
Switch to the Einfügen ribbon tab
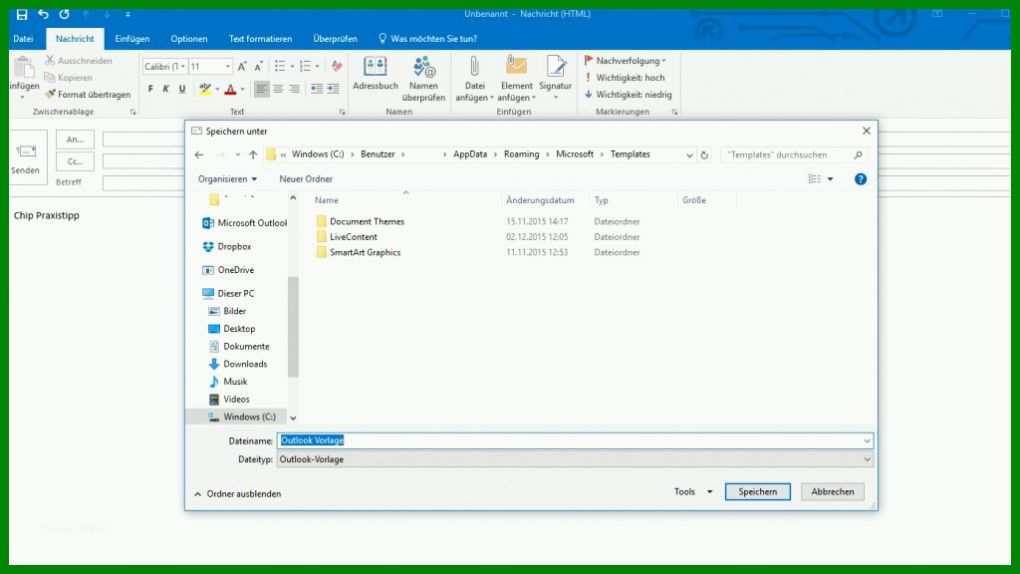(x=132, y=39)
